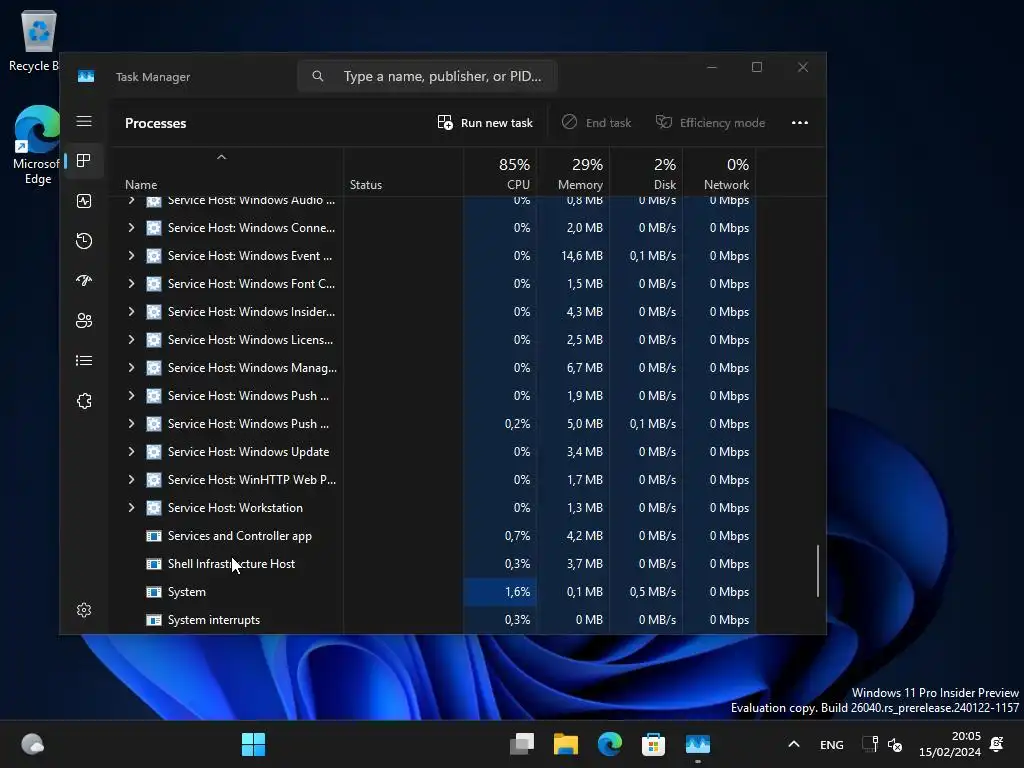Screen dimensions: 1024x768
Task: Sort processes by Memory column
Action: pyautogui.click(x=573, y=172)
